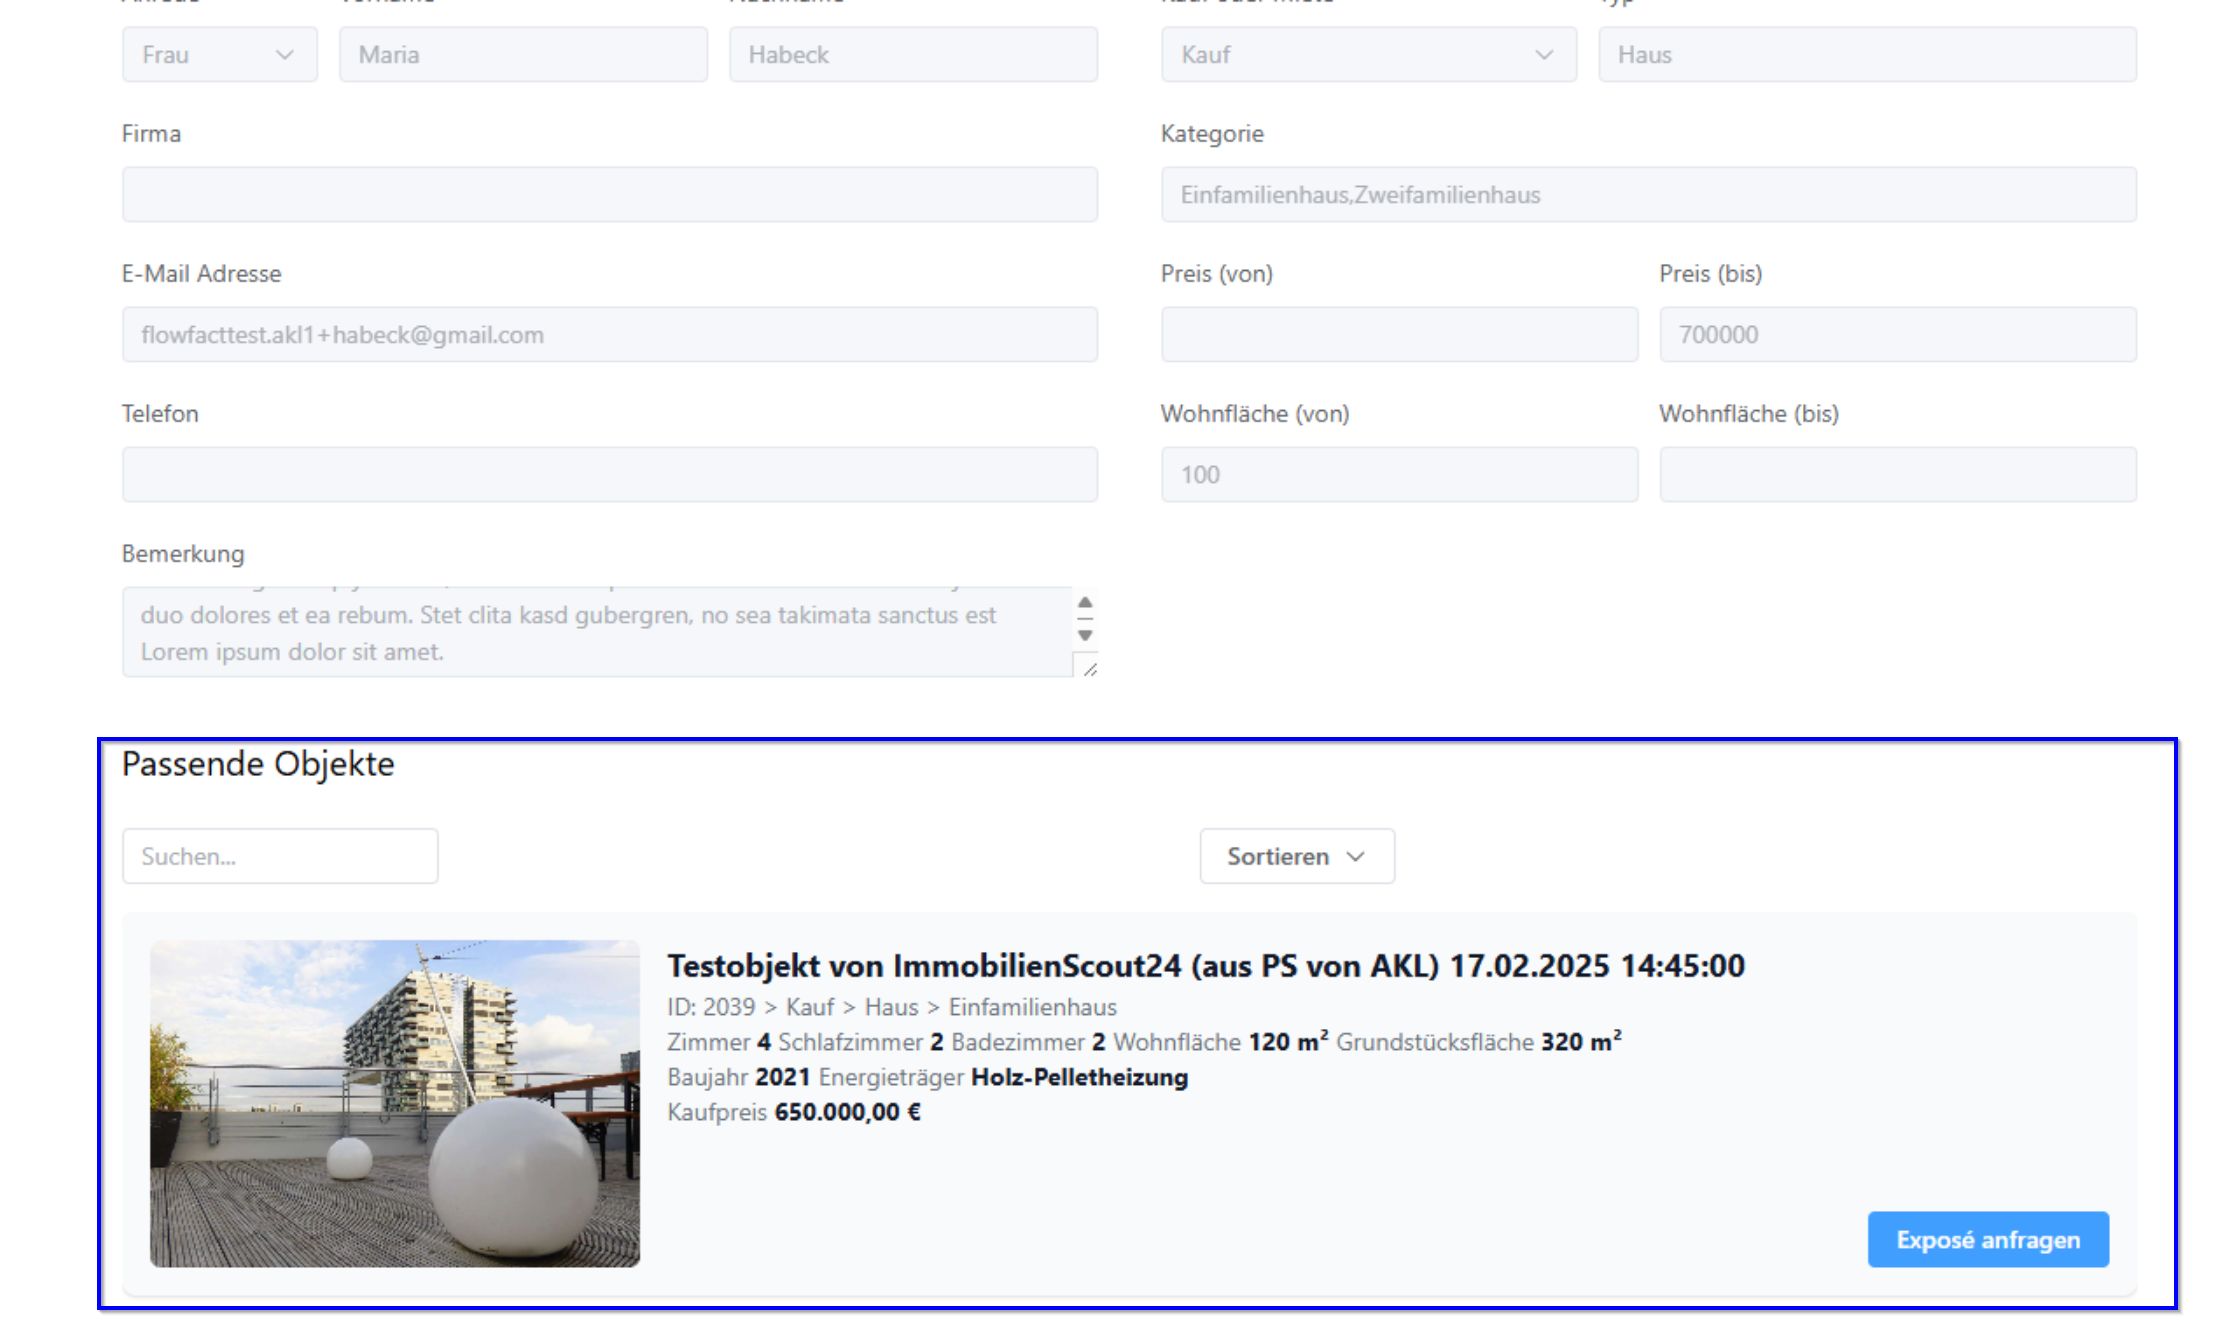Open the Sortieren dropdown
Image resolution: width=2238 pixels, height=1335 pixels.
[1296, 856]
